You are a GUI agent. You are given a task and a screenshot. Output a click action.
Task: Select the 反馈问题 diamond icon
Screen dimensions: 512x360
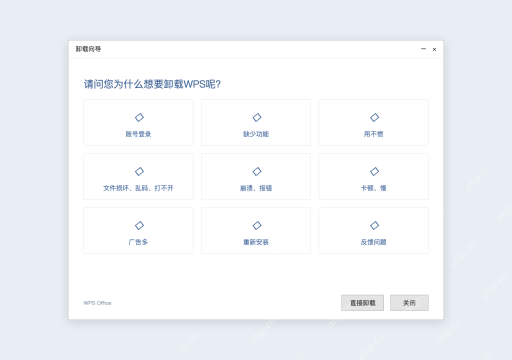point(374,225)
